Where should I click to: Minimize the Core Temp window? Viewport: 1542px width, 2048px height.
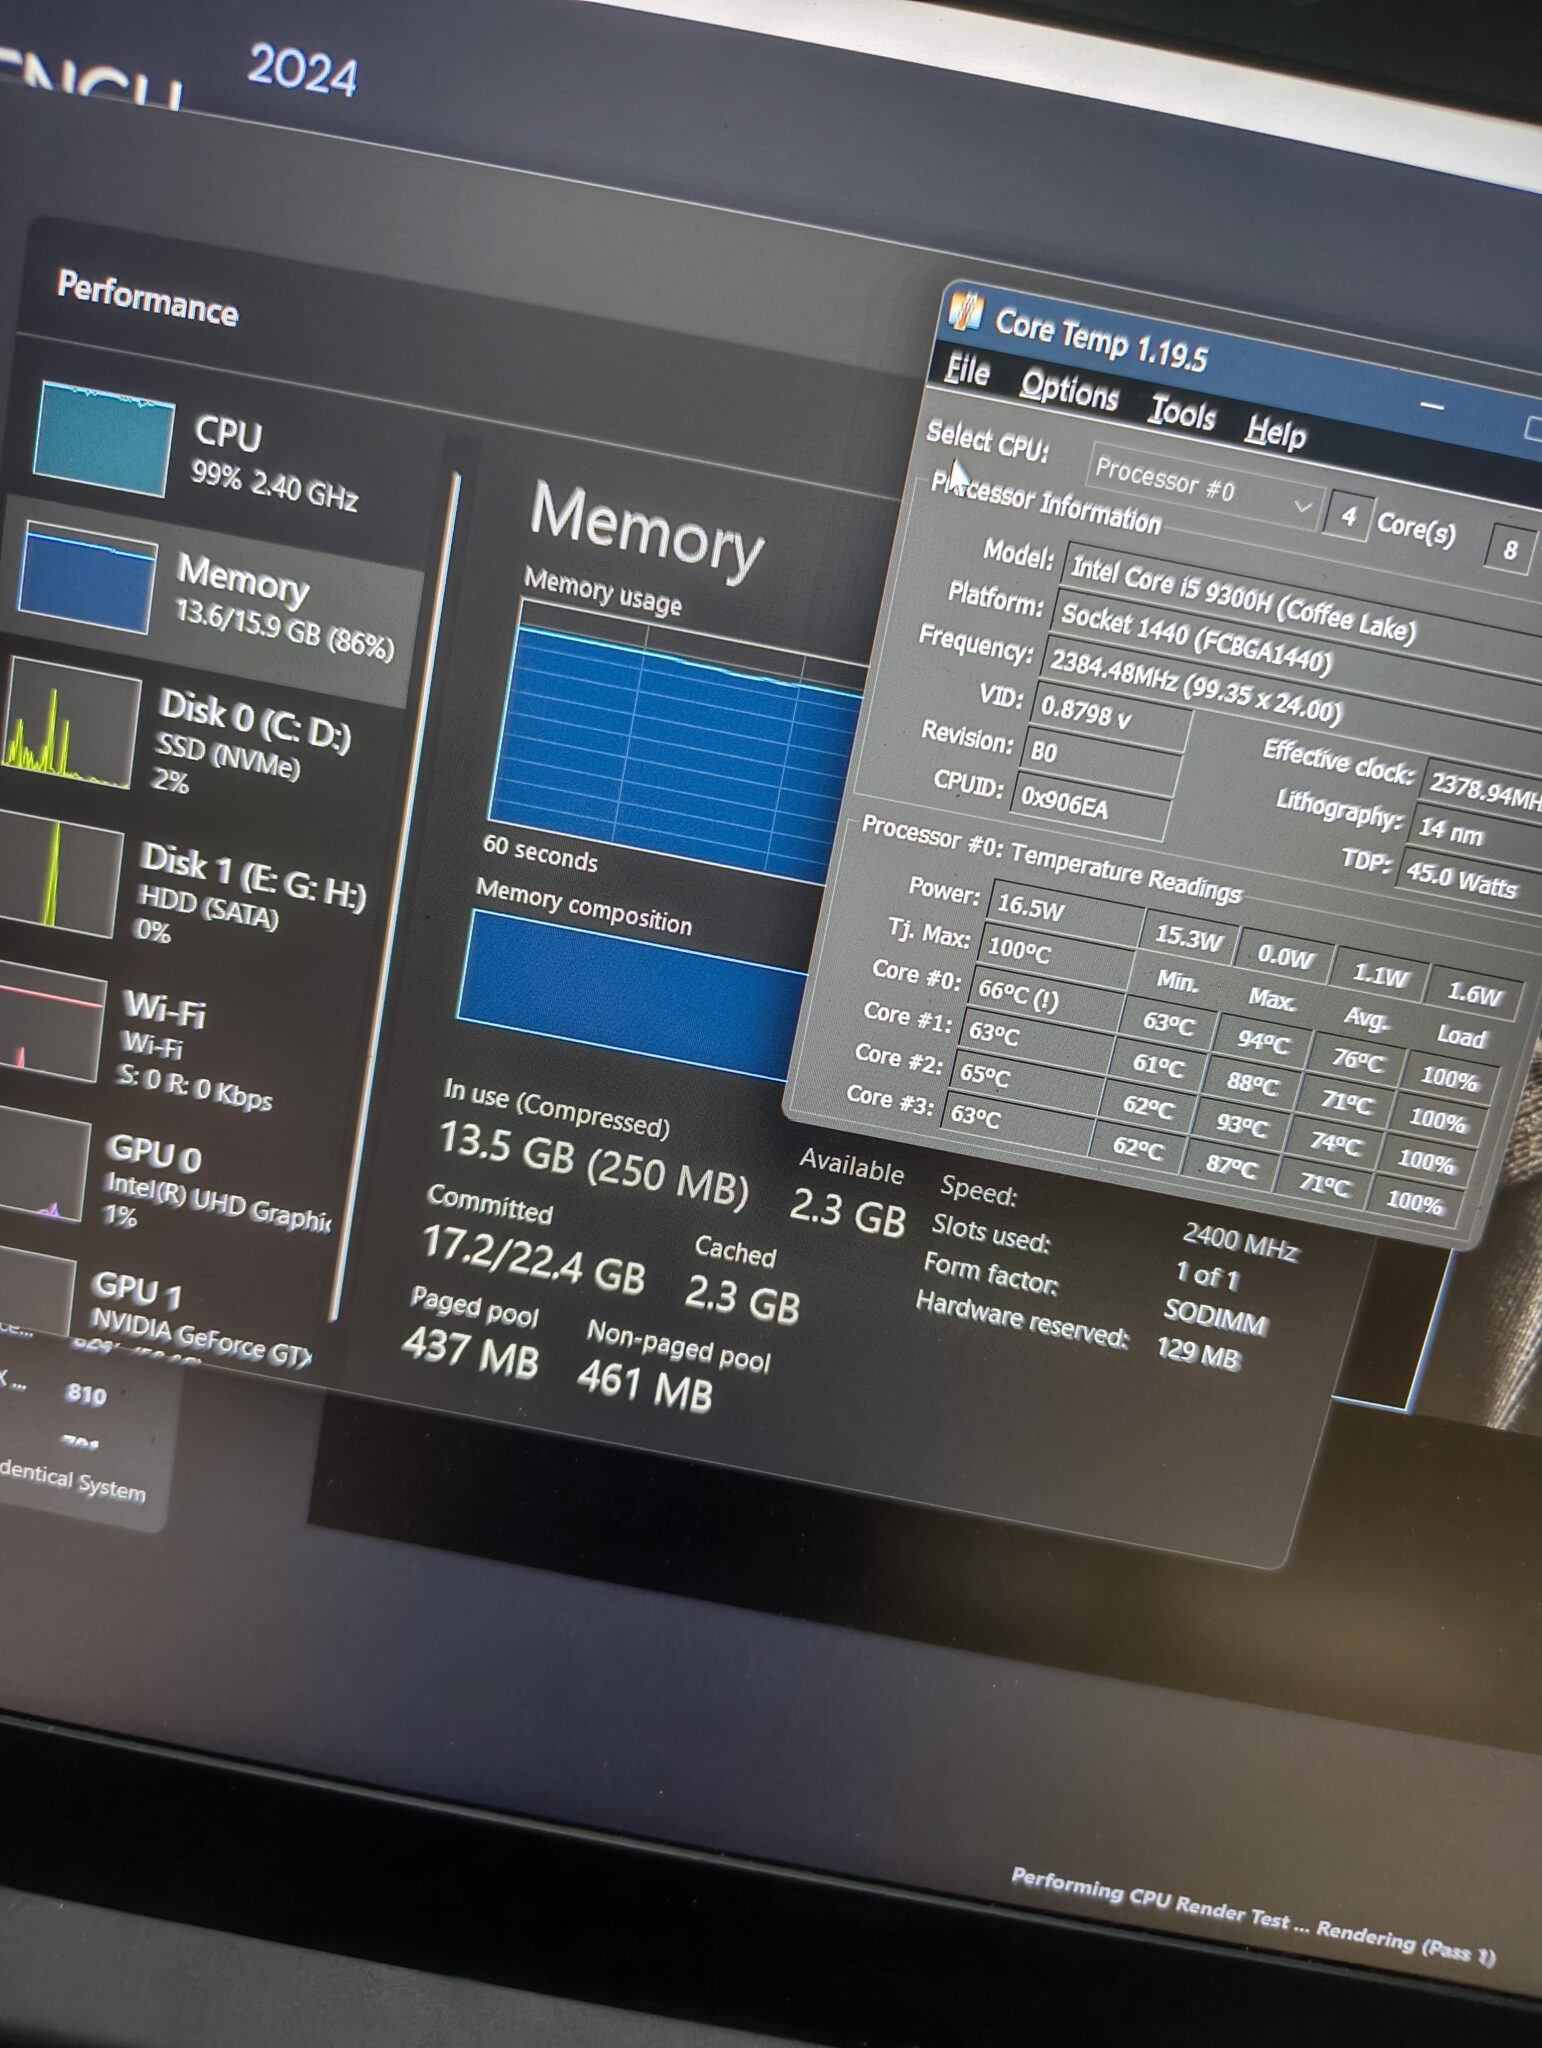click(x=1431, y=406)
